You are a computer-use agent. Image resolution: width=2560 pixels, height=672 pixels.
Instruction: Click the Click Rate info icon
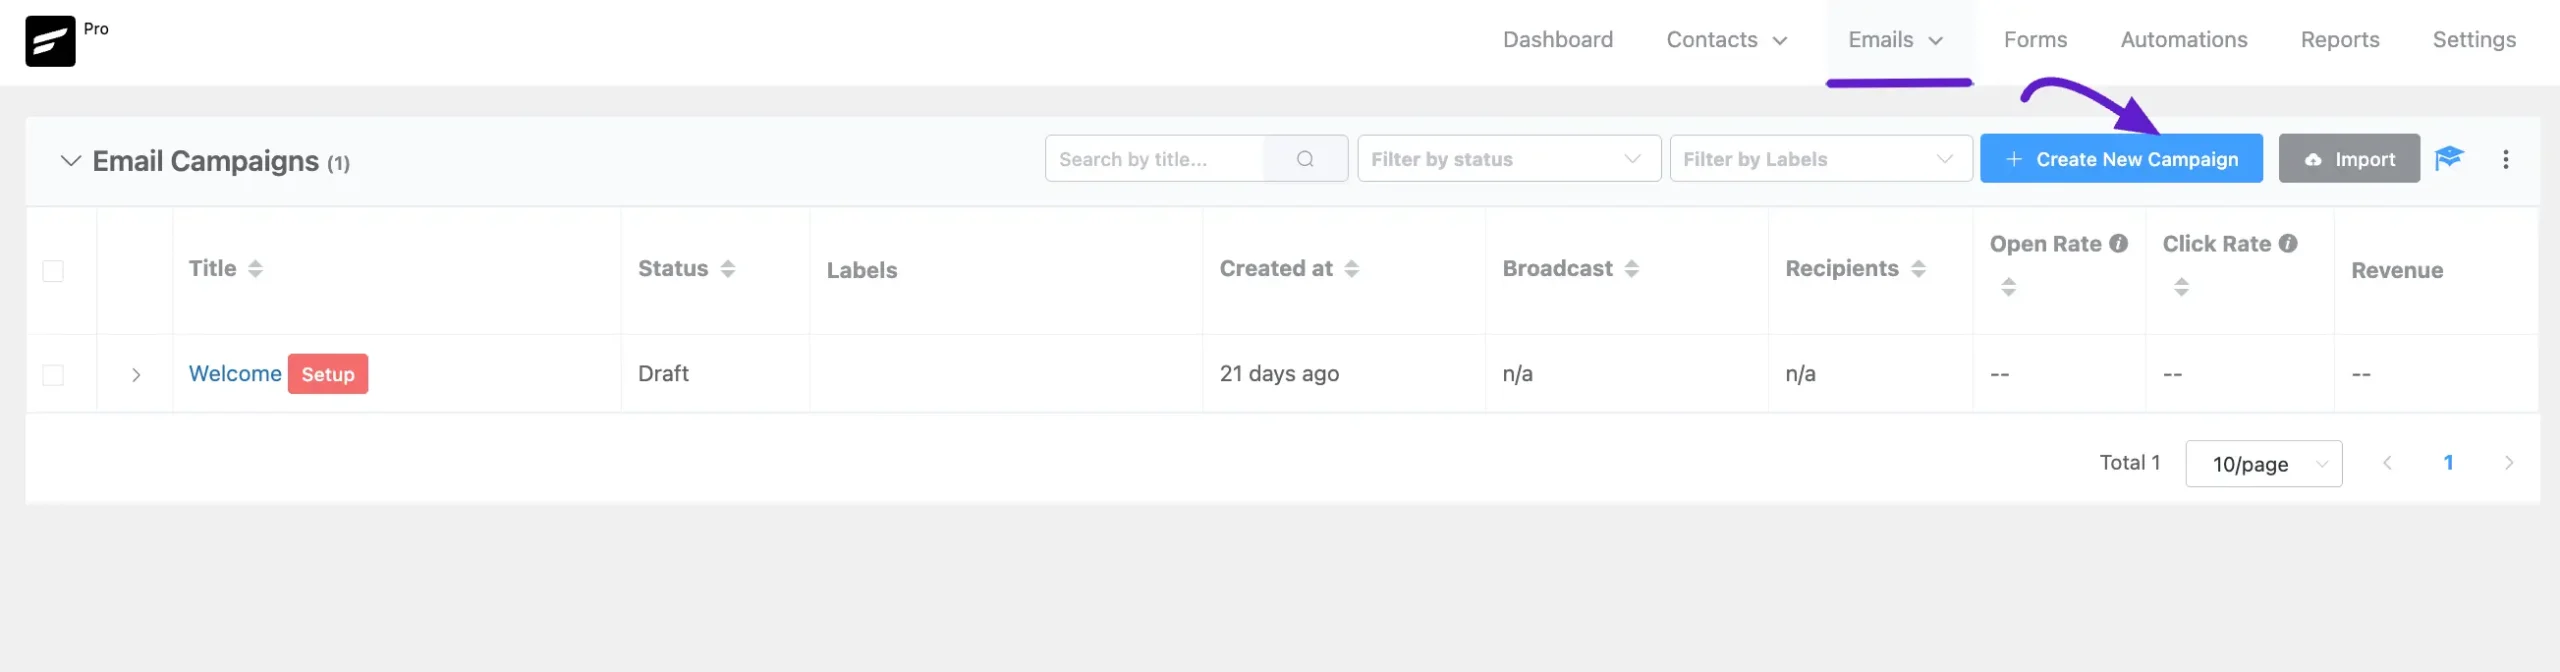point(2288,244)
